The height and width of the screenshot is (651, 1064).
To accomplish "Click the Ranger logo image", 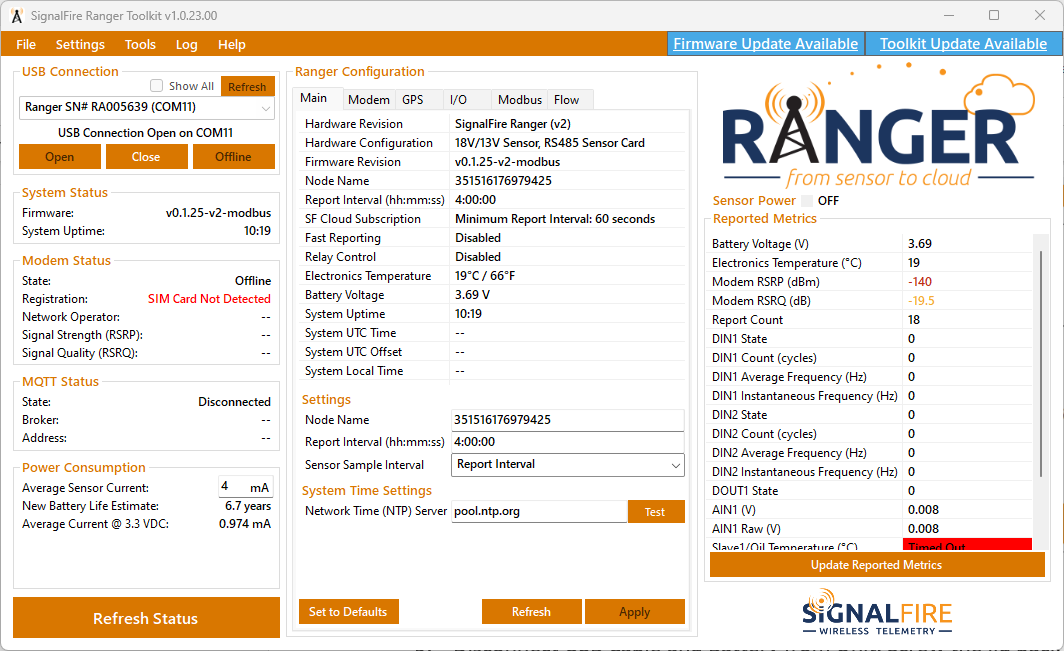I will pyautogui.click(x=879, y=126).
